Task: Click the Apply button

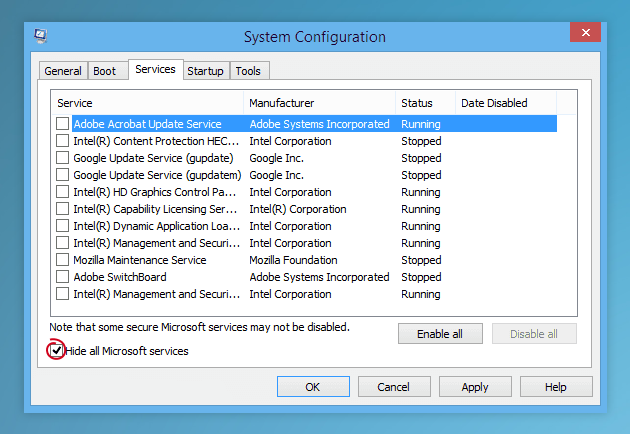Action: click(475, 387)
